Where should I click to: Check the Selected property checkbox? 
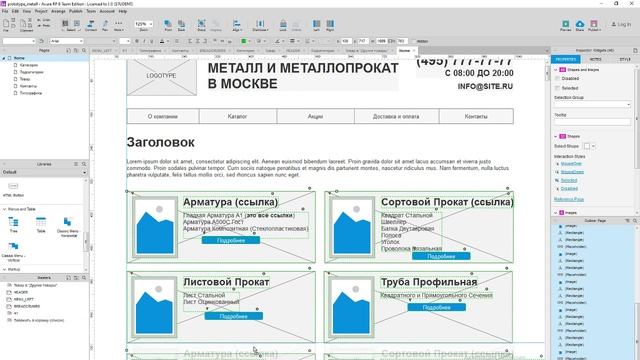558,88
